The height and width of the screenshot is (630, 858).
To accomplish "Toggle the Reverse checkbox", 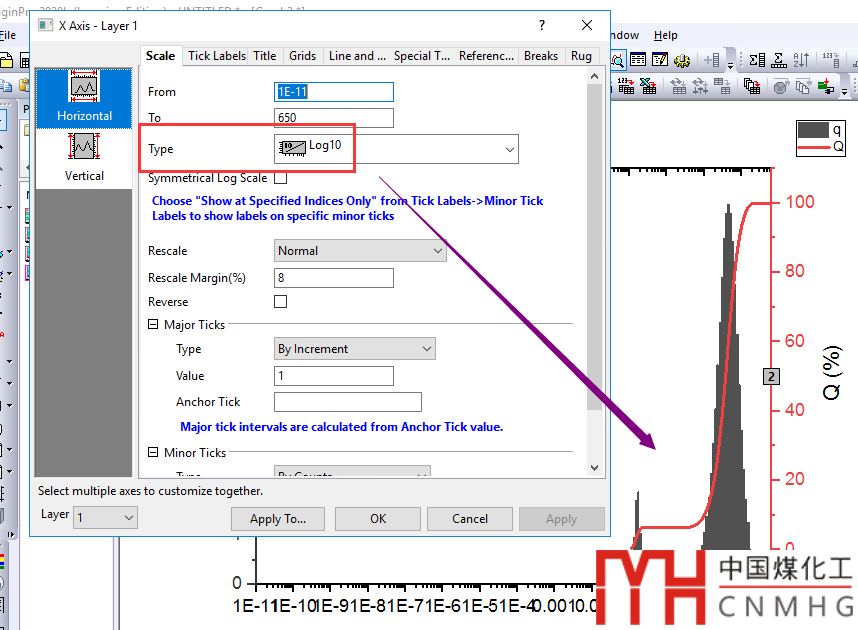I will [x=280, y=302].
